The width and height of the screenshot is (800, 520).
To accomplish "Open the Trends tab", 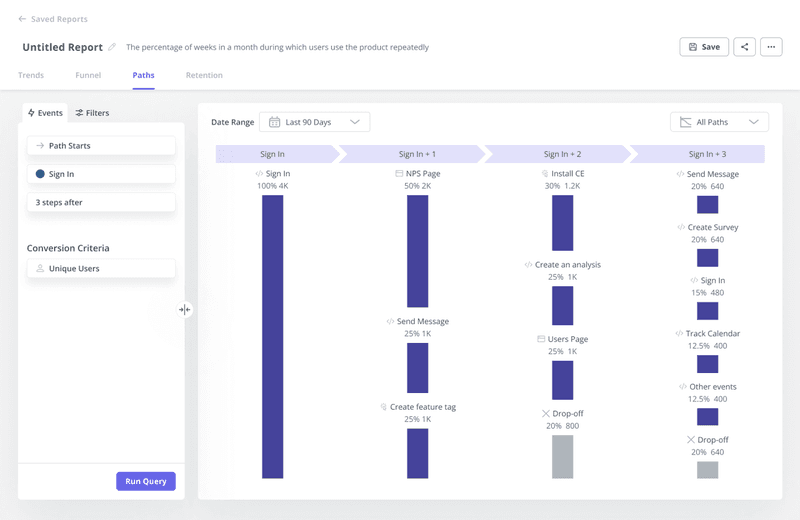I will (x=31, y=75).
